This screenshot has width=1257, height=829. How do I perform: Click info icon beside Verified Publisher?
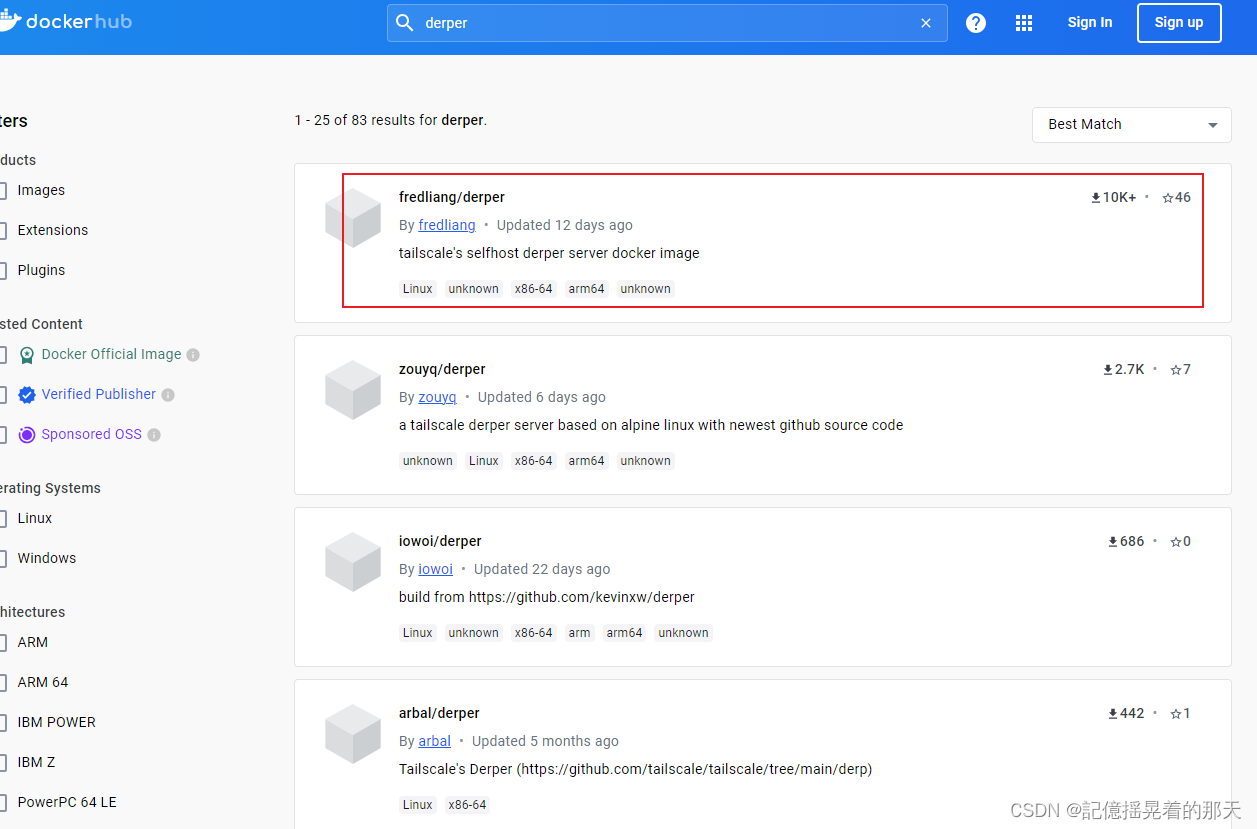(x=168, y=395)
